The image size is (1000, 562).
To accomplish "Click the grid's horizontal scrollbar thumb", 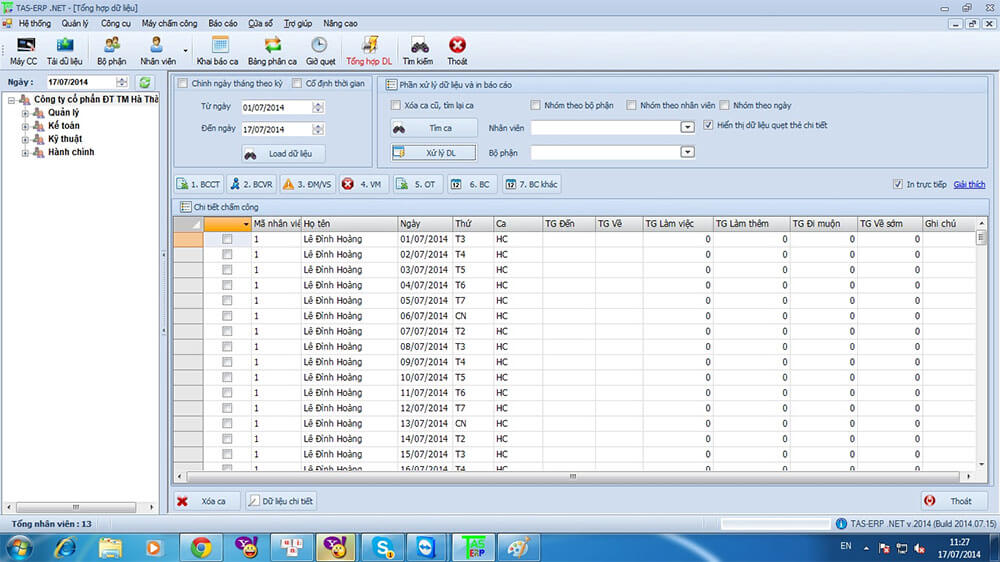I will 573,477.
